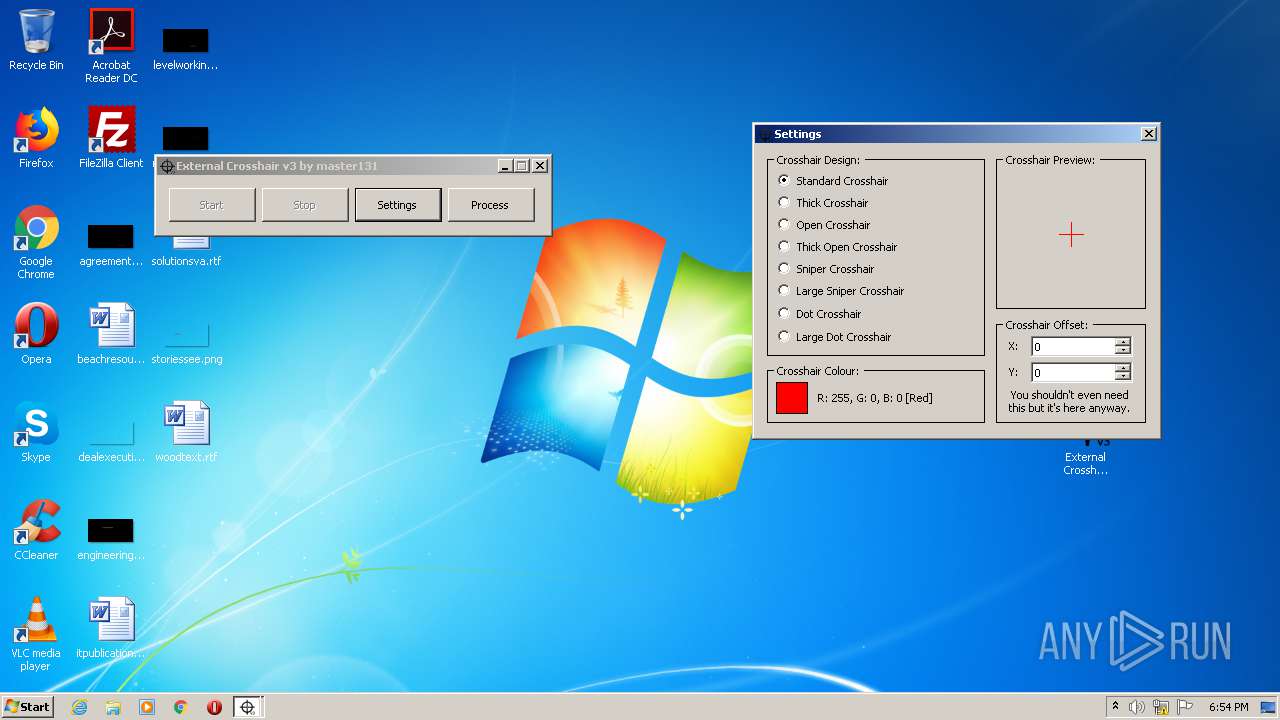
Task: Select Large Sniper Crosshair design
Action: click(840, 291)
